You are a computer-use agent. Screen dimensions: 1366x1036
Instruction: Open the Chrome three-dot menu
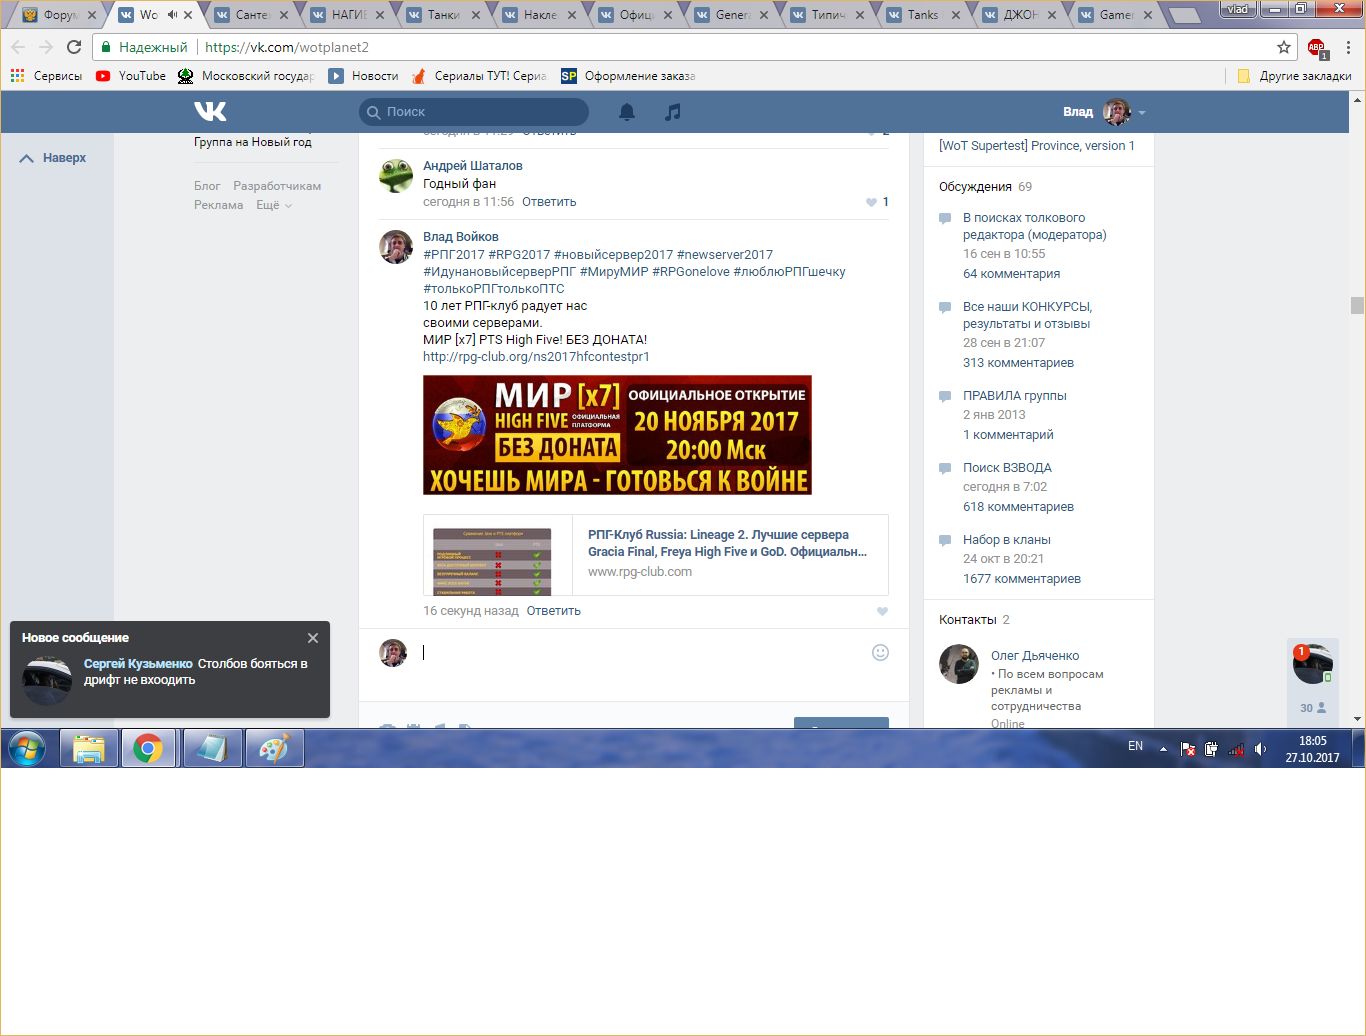(x=1348, y=47)
